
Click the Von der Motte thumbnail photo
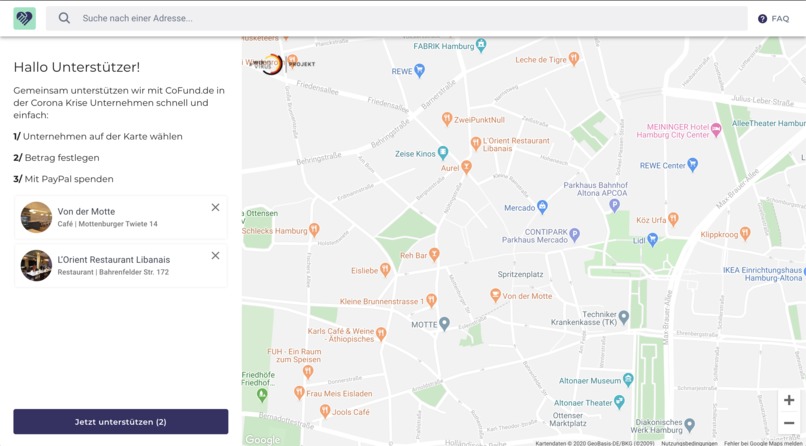click(36, 217)
